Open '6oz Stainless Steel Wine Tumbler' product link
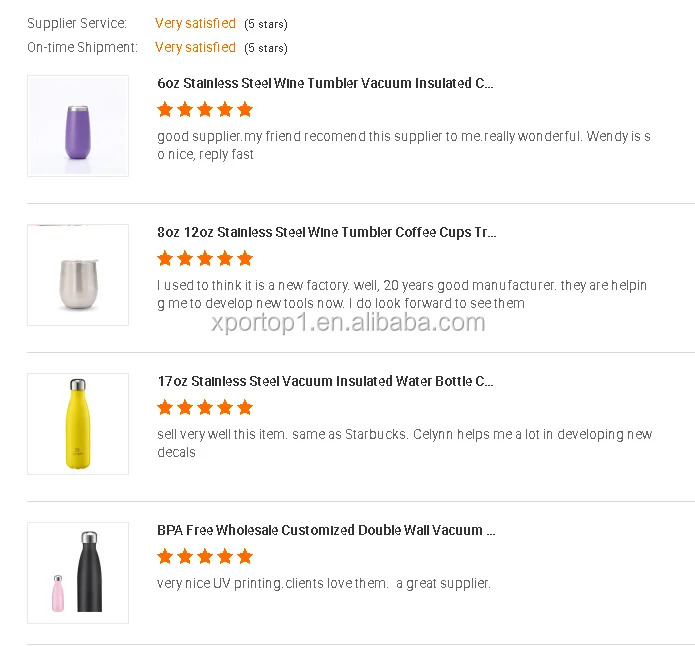Screen dimensions: 695x646 coord(325,84)
